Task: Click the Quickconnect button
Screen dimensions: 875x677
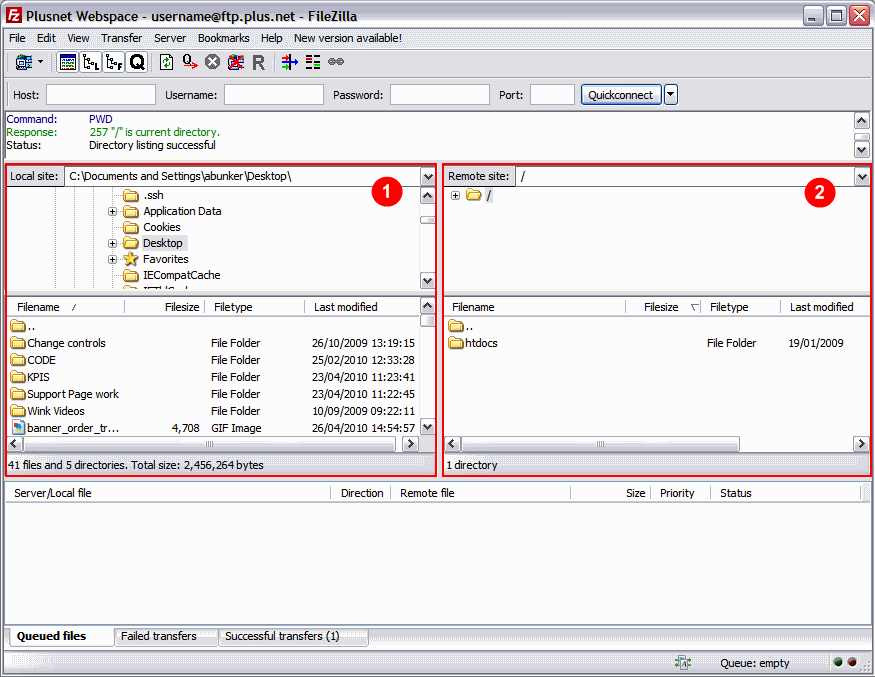Action: [621, 95]
